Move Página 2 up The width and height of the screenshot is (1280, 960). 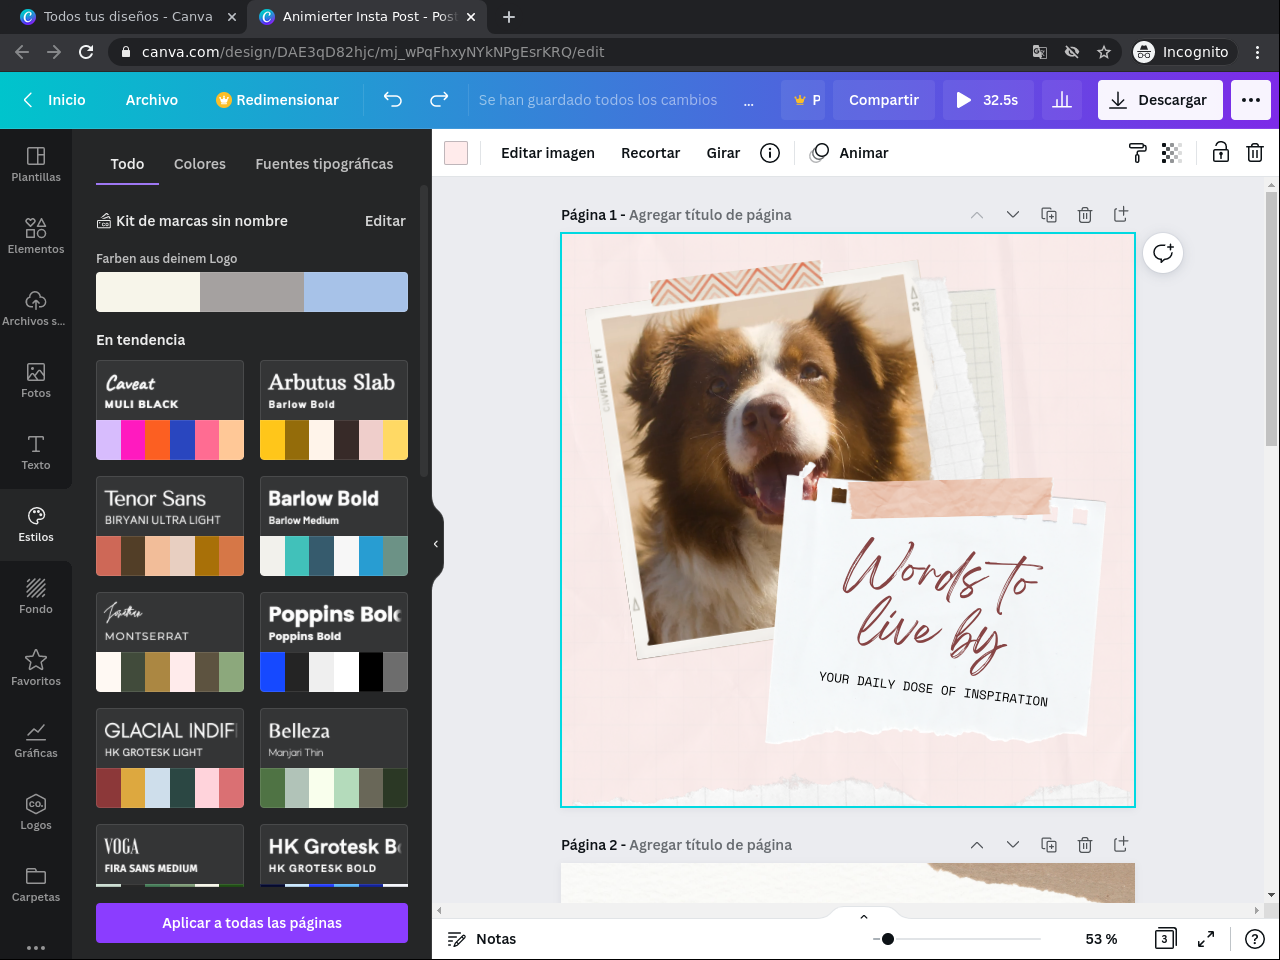[x=977, y=845]
